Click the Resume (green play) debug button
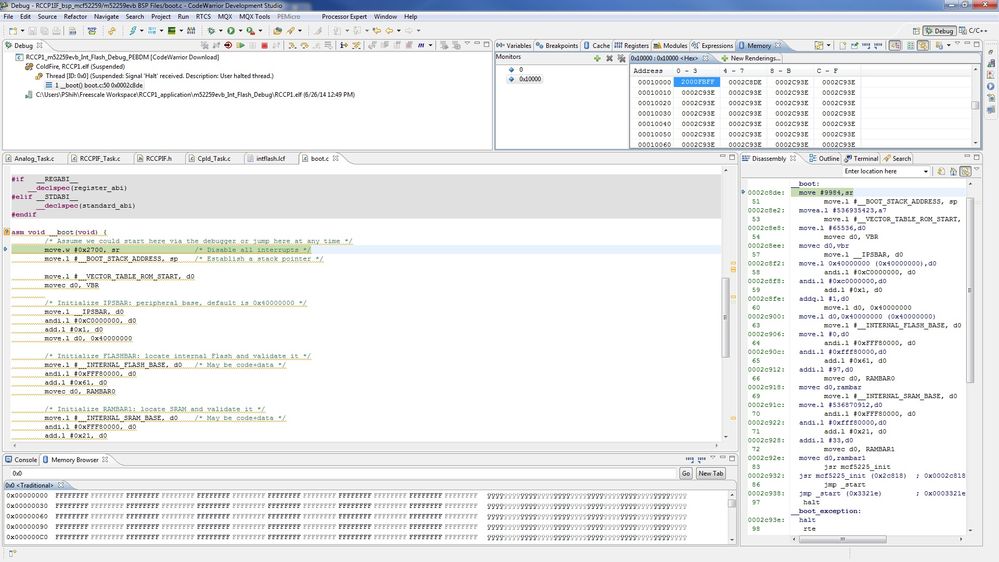Screen dimensions: 999x562 (241, 45)
